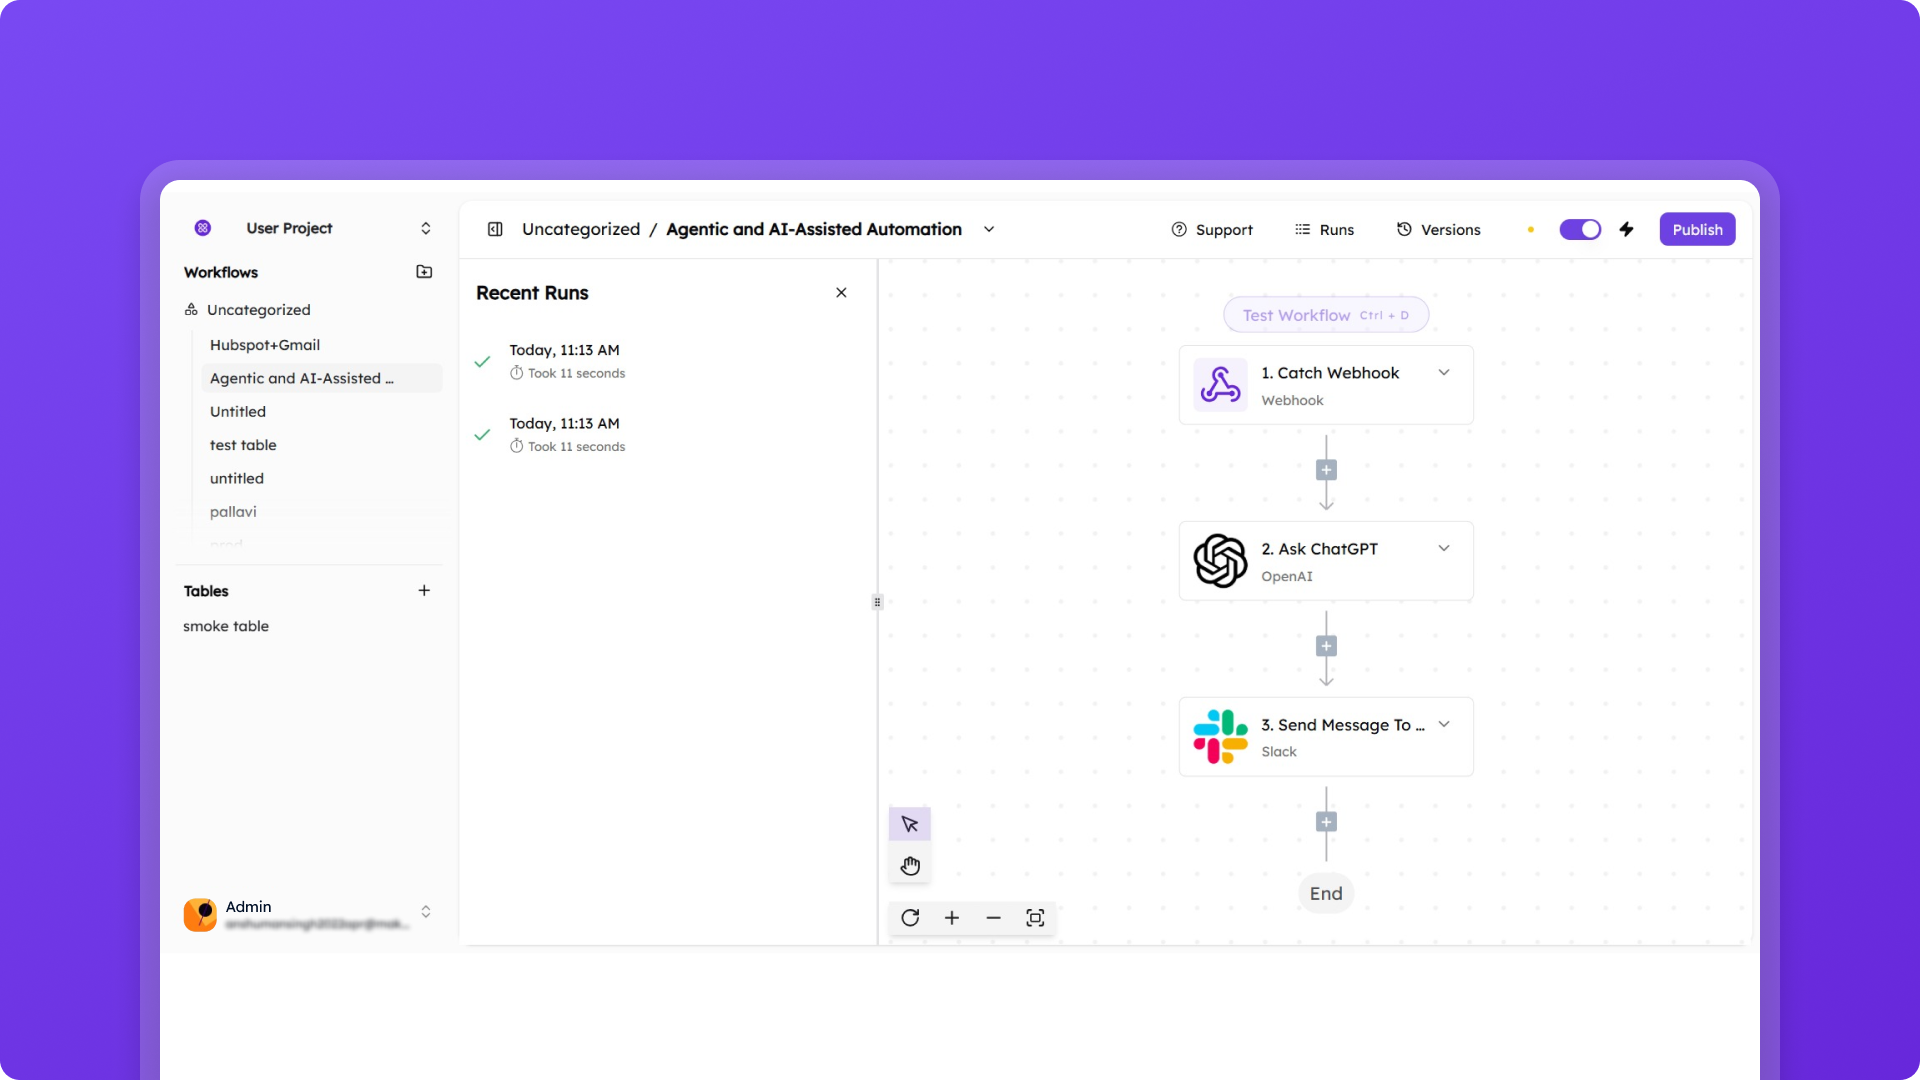This screenshot has width=1920, height=1080.
Task: Select the smoke table under Tables
Action: point(225,626)
